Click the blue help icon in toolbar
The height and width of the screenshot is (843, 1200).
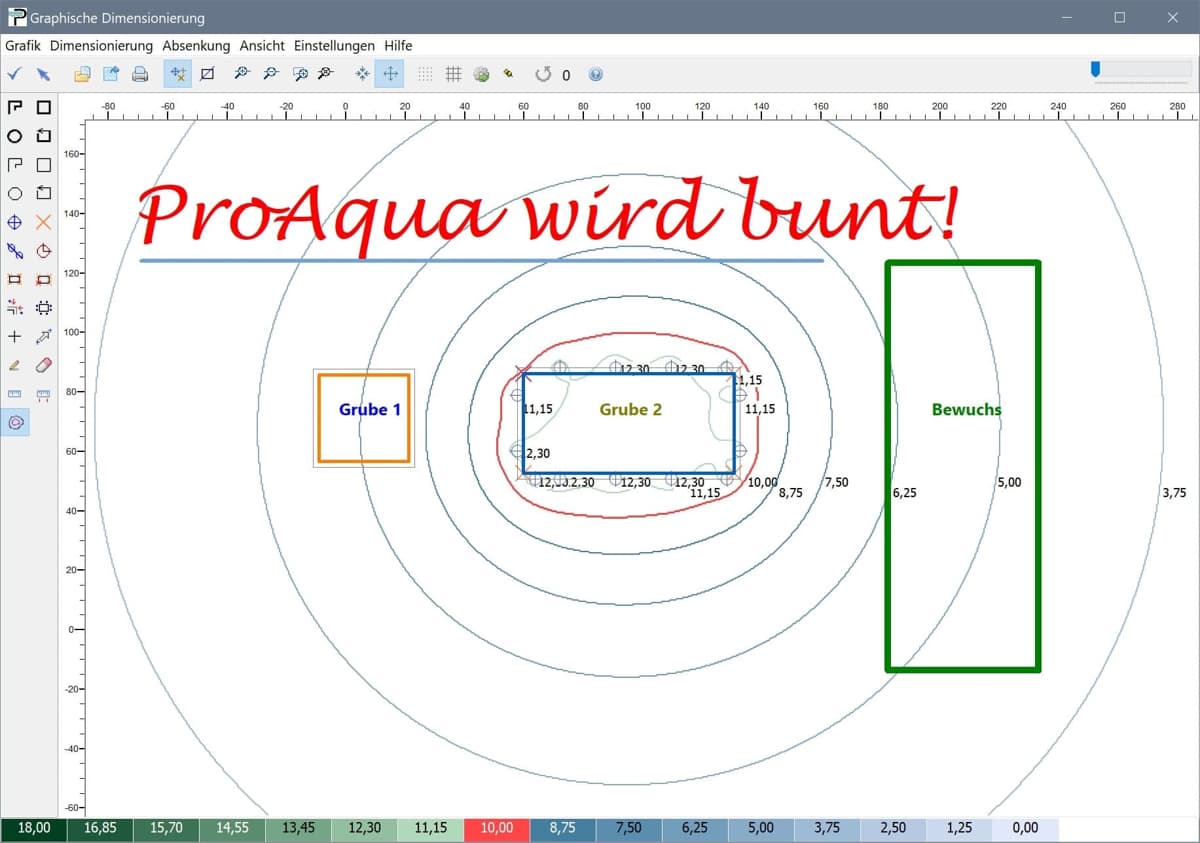596,74
